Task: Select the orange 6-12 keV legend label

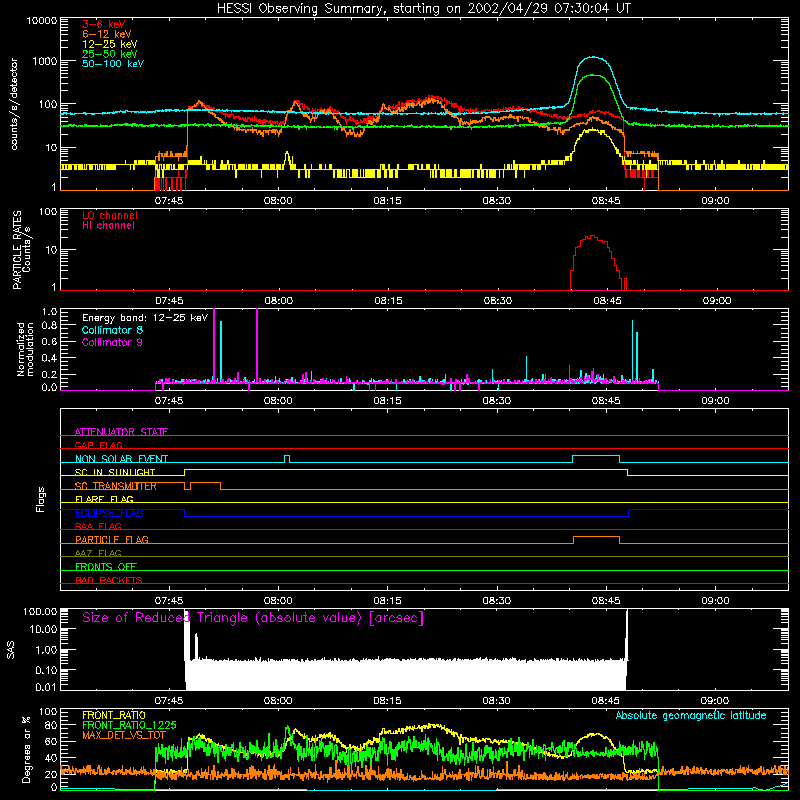Action: point(106,34)
